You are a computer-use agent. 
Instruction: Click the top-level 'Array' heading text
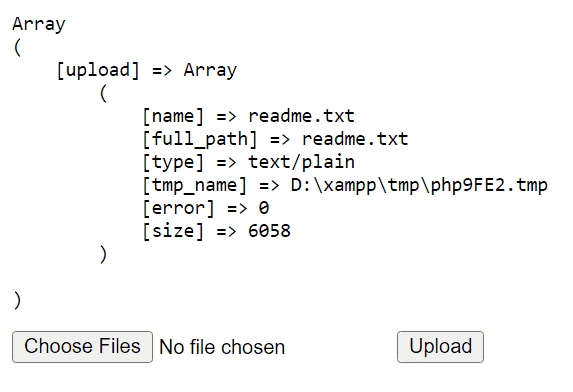[39, 24]
